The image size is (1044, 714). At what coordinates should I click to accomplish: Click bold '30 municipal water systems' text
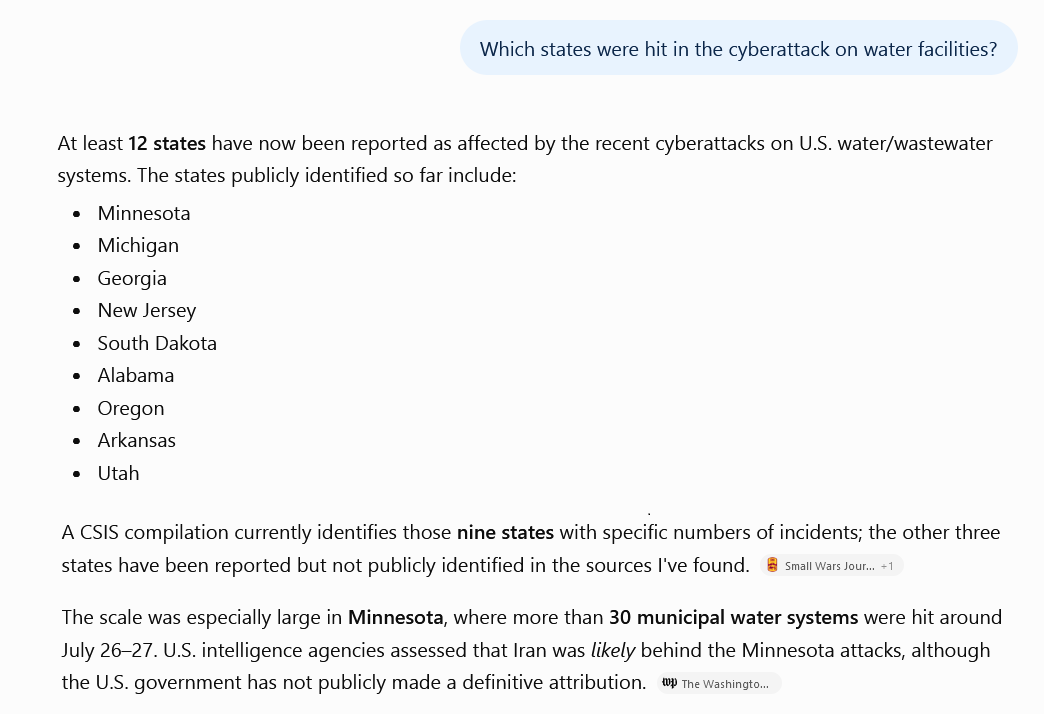(734, 617)
